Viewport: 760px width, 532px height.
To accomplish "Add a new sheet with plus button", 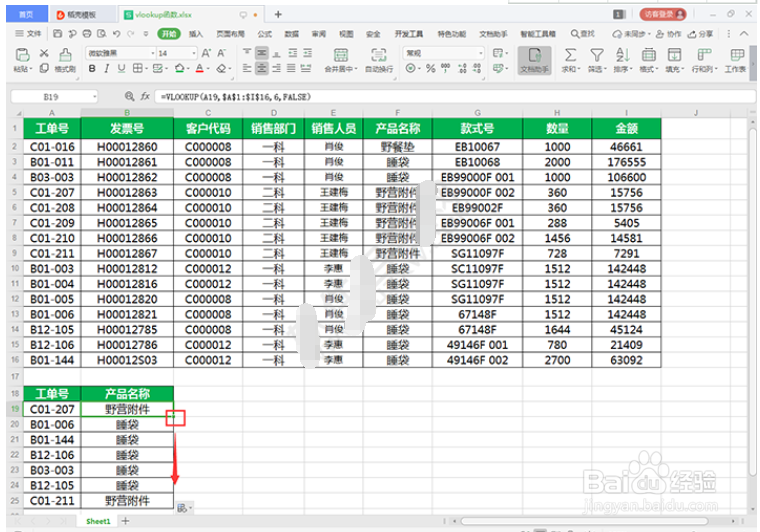I will pyautogui.click(x=126, y=521).
